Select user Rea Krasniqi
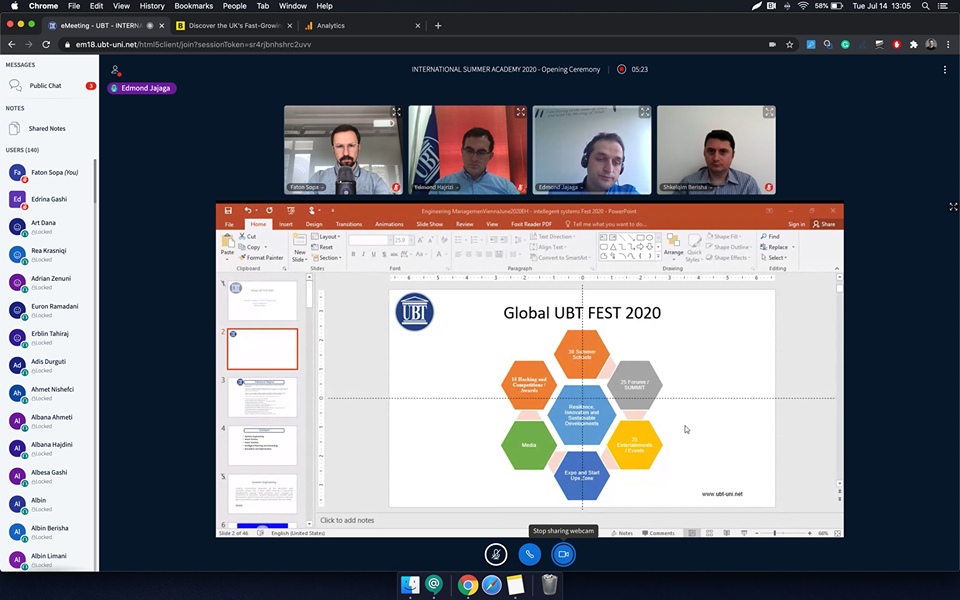This screenshot has height=600, width=960. (x=49, y=255)
